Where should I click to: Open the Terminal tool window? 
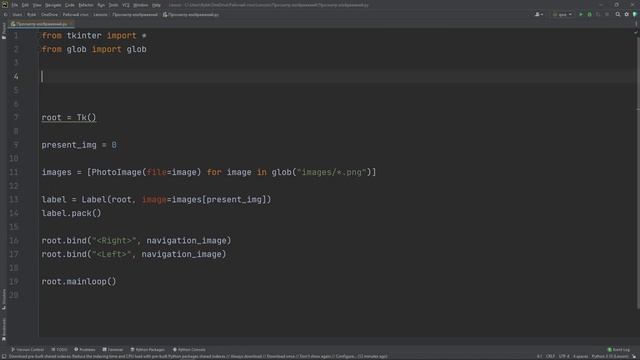tap(113, 350)
